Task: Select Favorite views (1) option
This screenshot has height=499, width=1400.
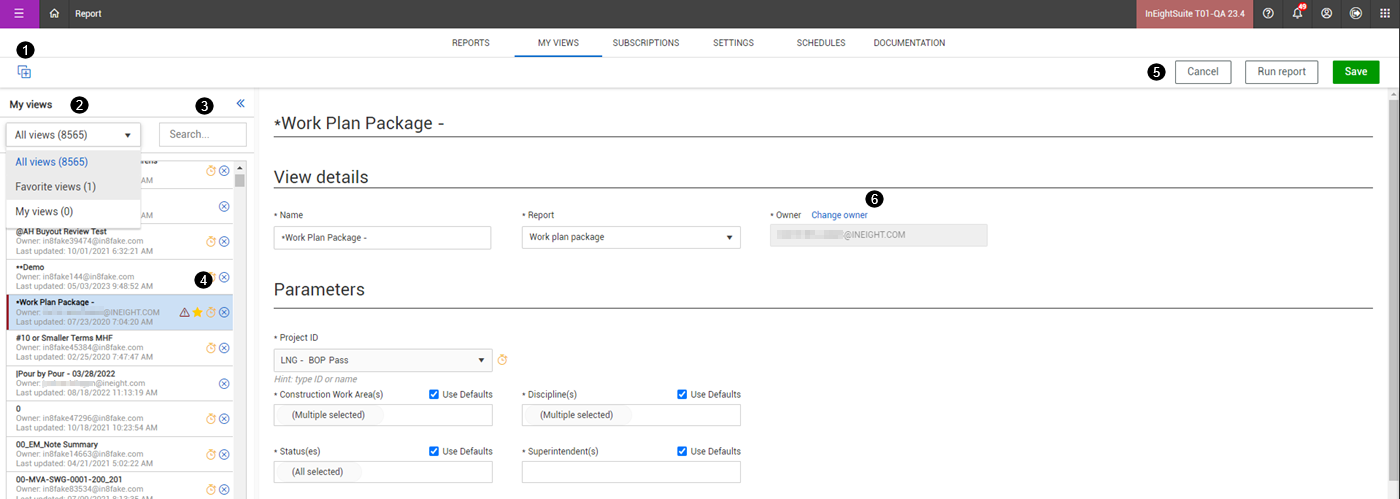Action: 56,187
